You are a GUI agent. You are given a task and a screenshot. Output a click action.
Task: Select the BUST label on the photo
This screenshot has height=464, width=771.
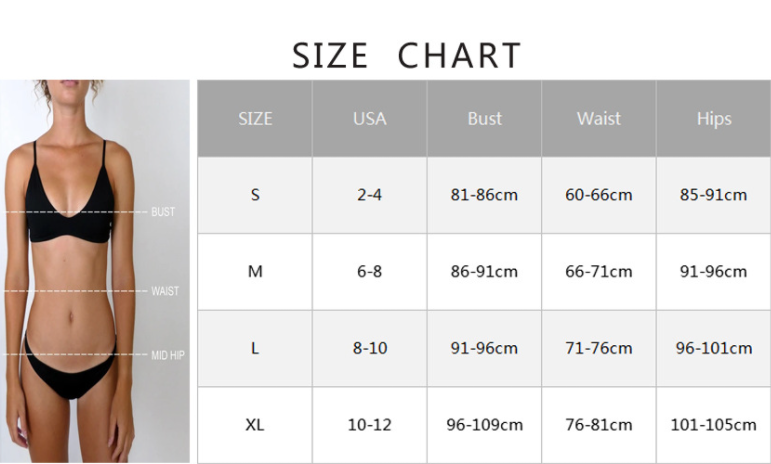pyautogui.click(x=163, y=212)
